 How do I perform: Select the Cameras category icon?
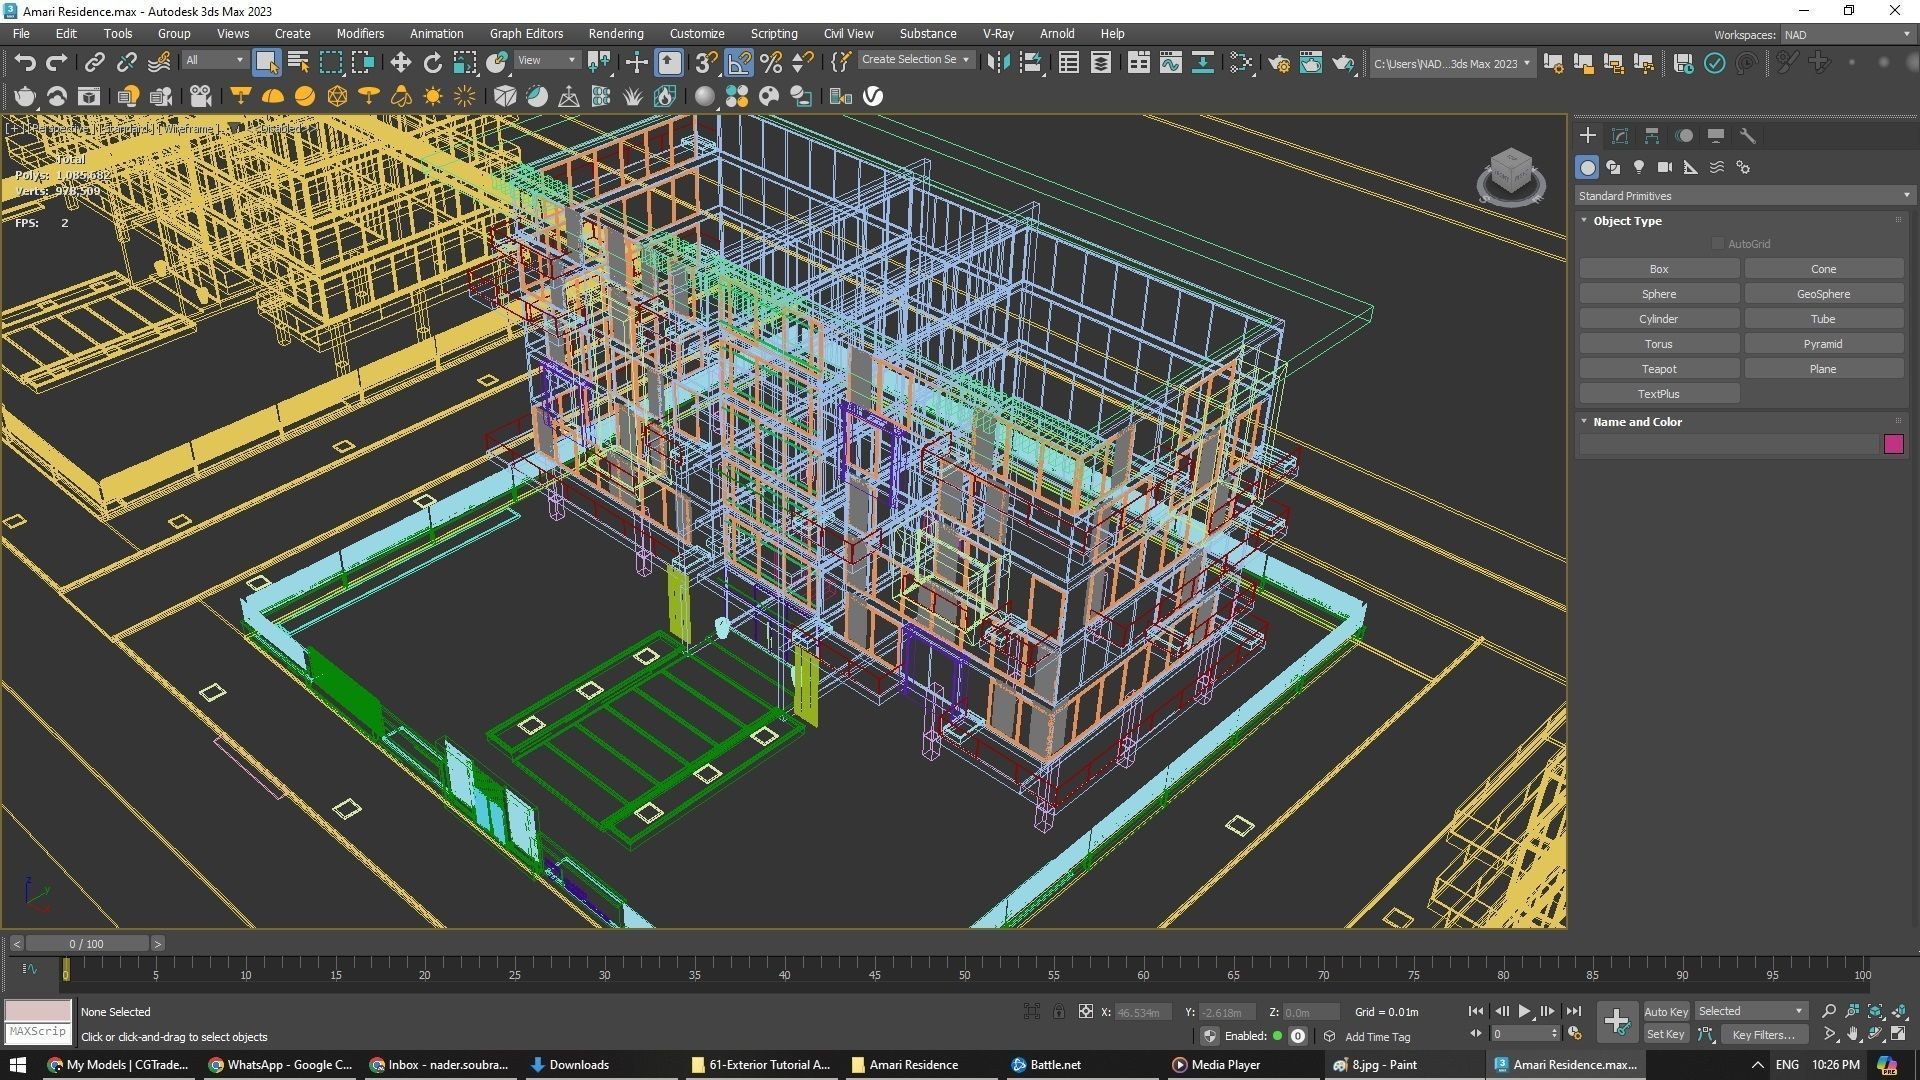tap(1664, 167)
